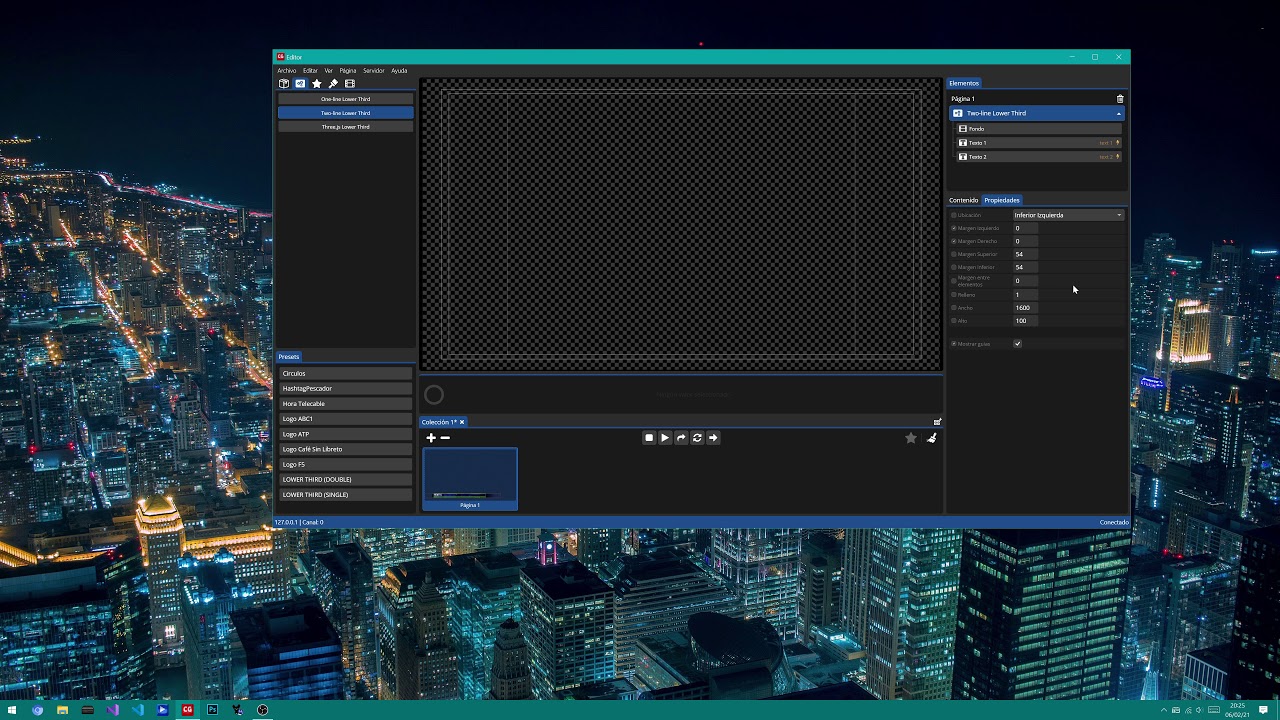The width and height of the screenshot is (1280, 720).
Task: Open the box/templates toolbar icon
Action: pos(284,84)
